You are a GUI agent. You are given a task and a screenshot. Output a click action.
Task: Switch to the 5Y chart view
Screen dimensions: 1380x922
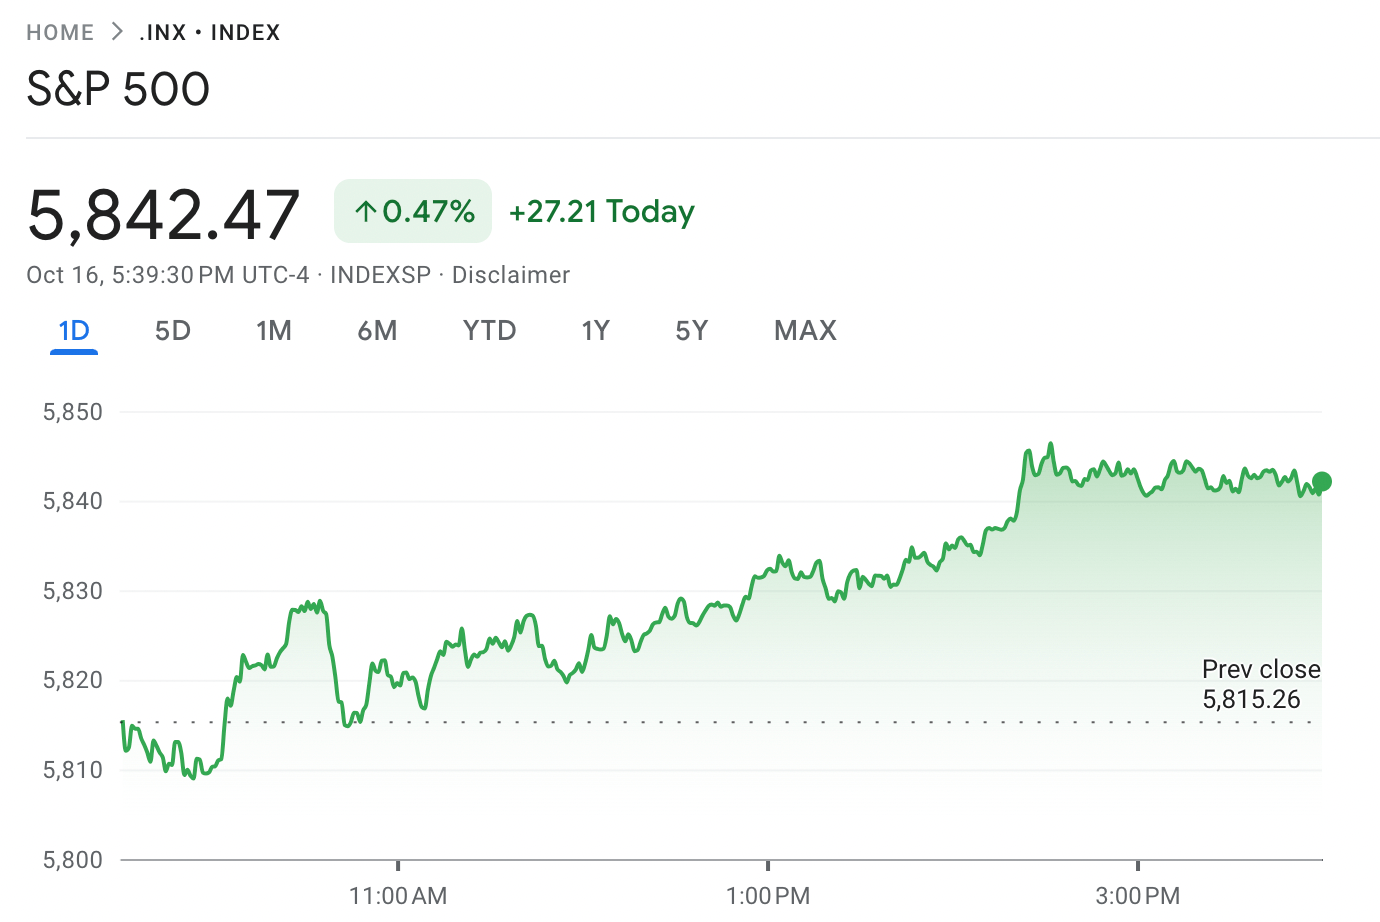[691, 330]
